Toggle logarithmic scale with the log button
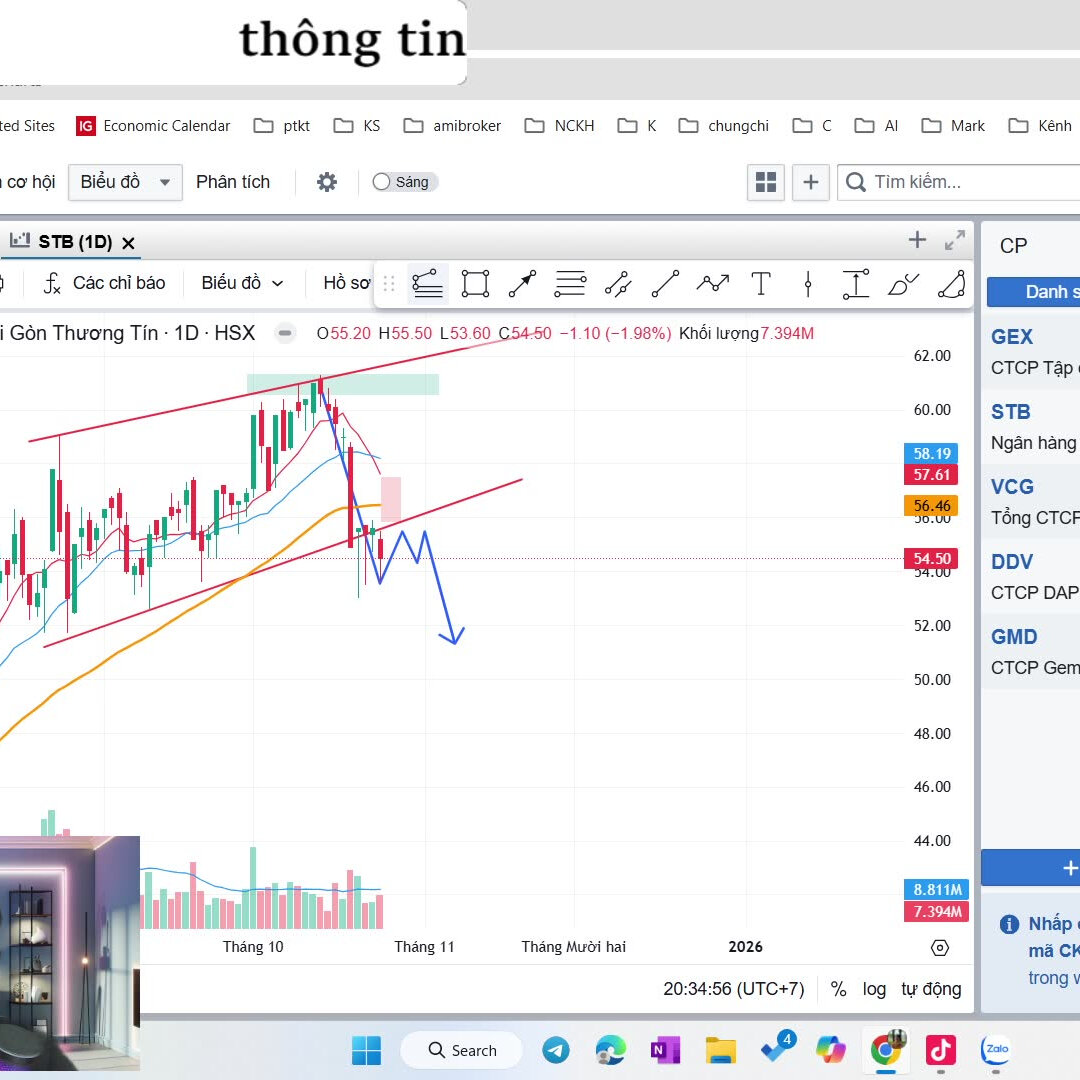This screenshot has width=1080, height=1080. pos(874,989)
